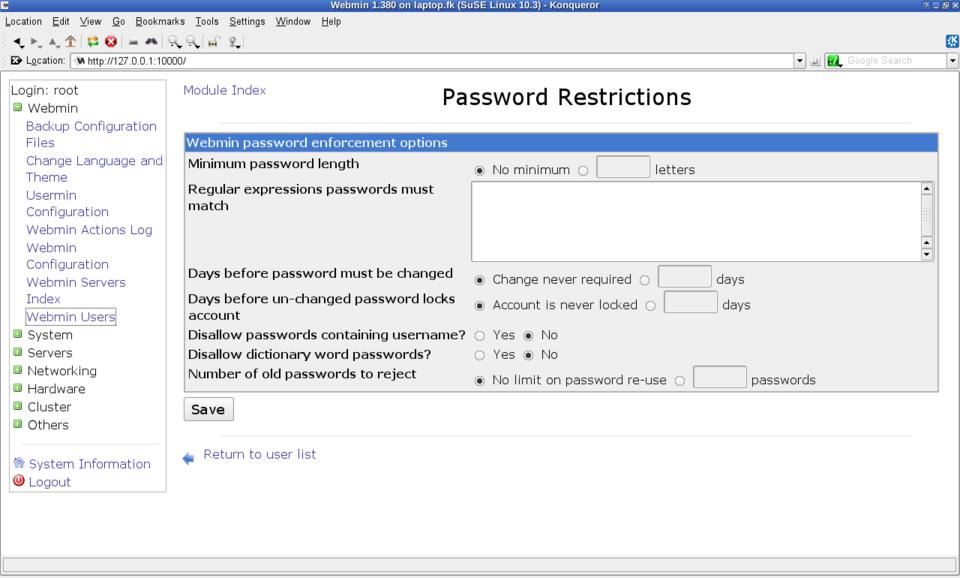960x578 pixels.
Task: Open the Bookmarks menu
Action: tap(160, 21)
